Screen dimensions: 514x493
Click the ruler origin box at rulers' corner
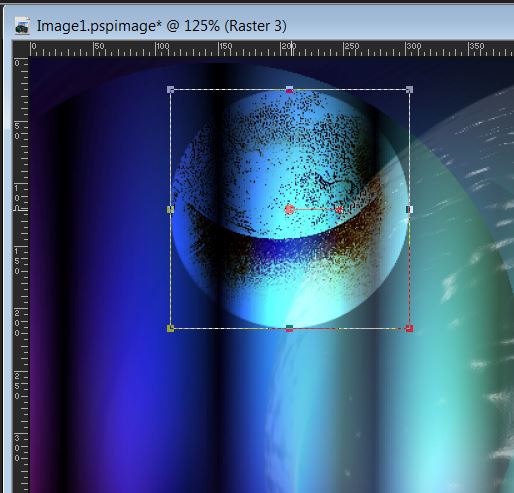(x=21, y=49)
